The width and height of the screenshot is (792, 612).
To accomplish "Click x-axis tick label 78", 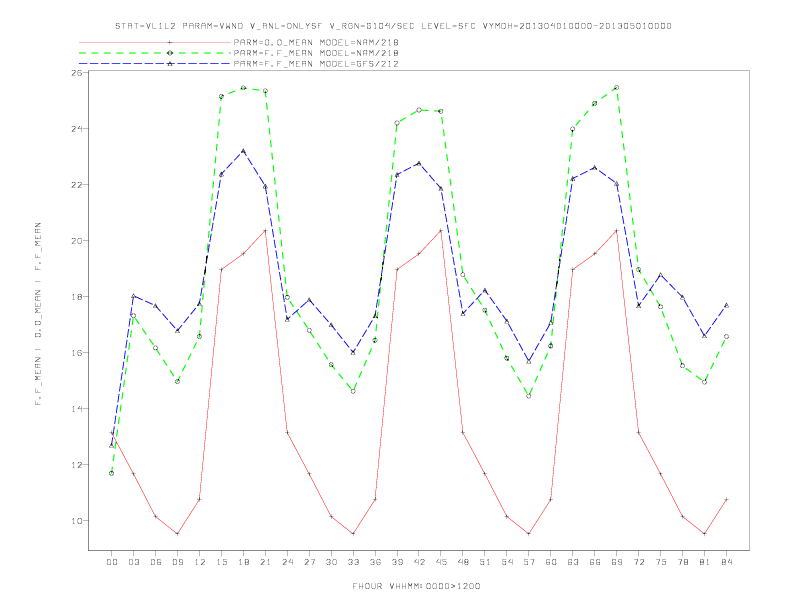I will click(683, 562).
